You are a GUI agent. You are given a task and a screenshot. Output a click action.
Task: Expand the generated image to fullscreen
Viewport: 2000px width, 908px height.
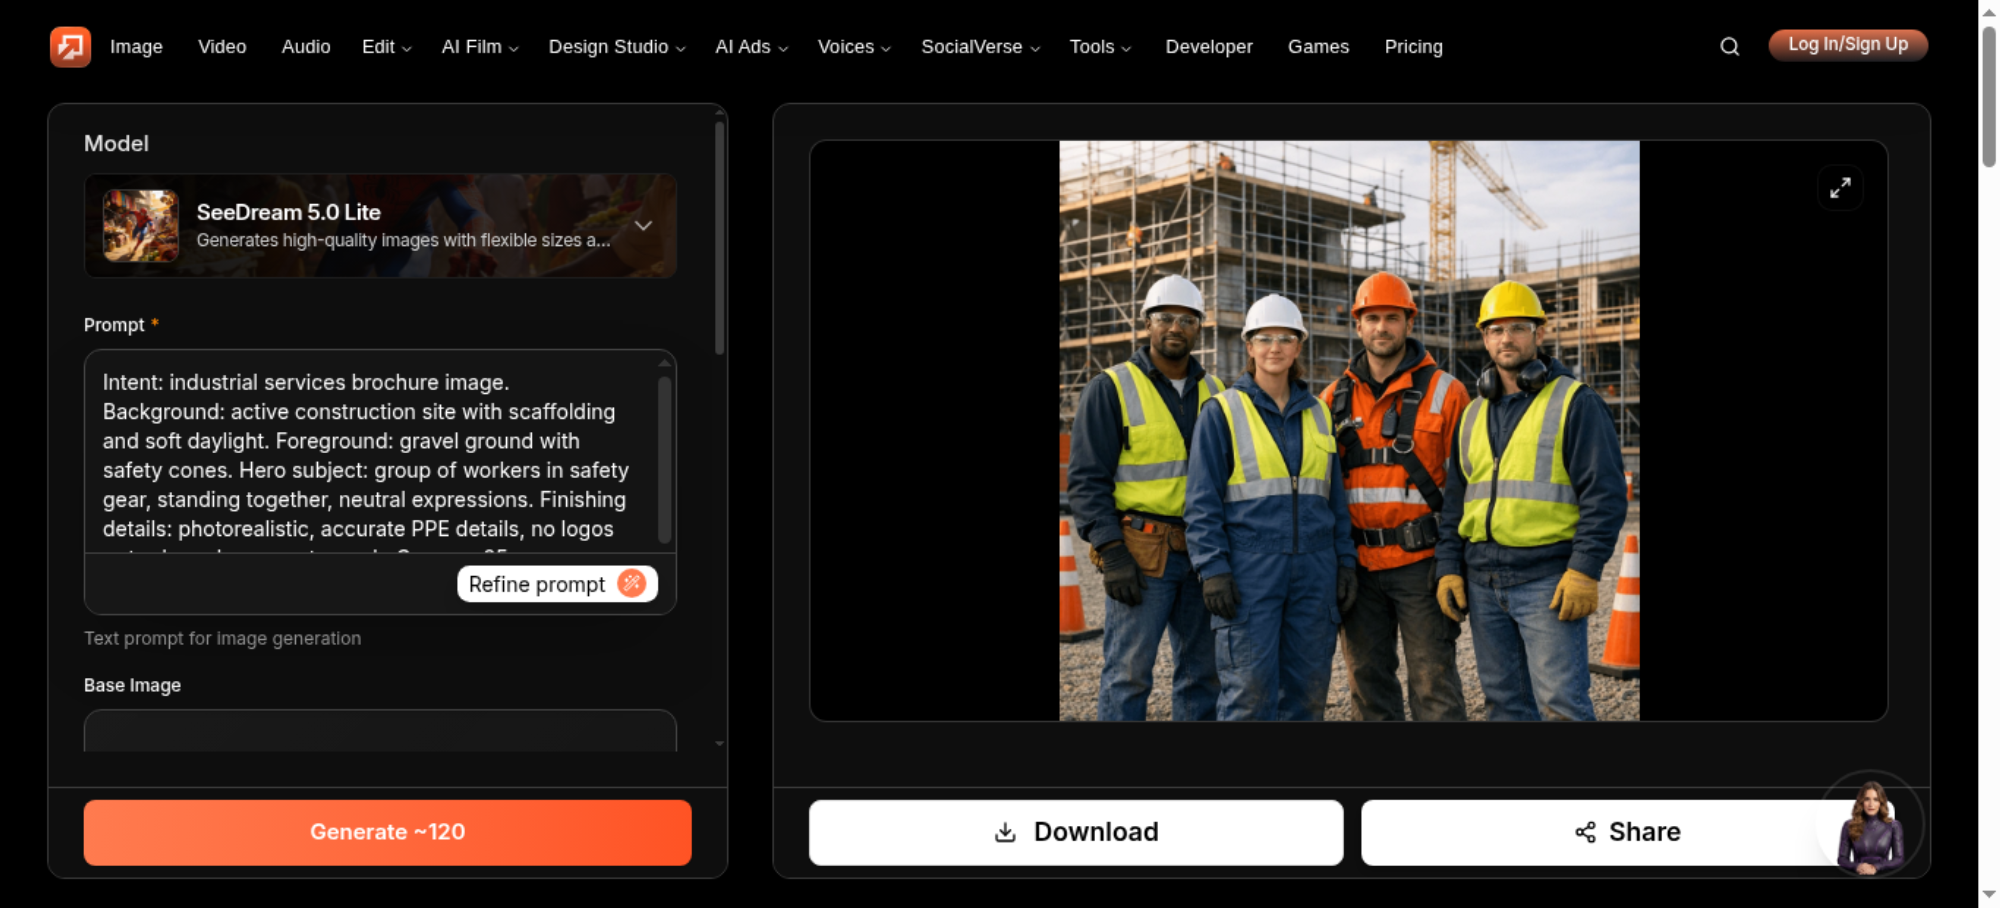tap(1840, 188)
